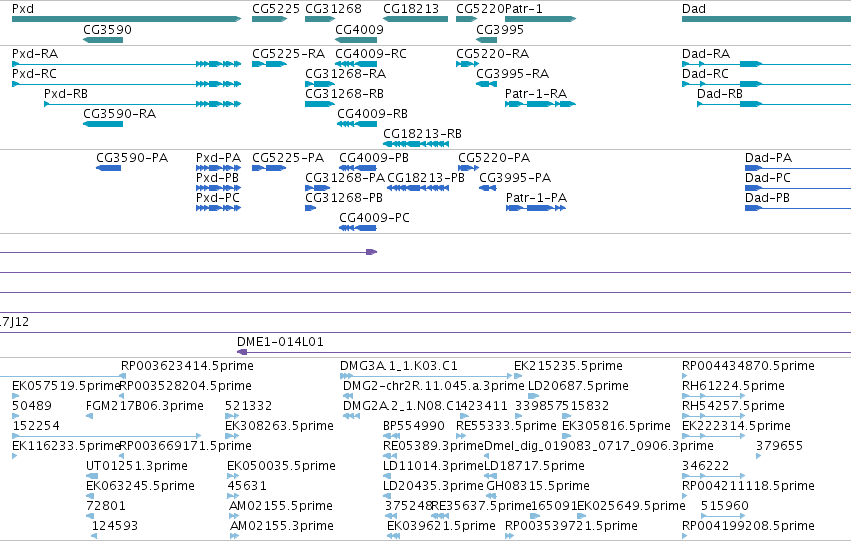Open protein CG3995-PA
This screenshot has width=851, height=541.
(515, 178)
